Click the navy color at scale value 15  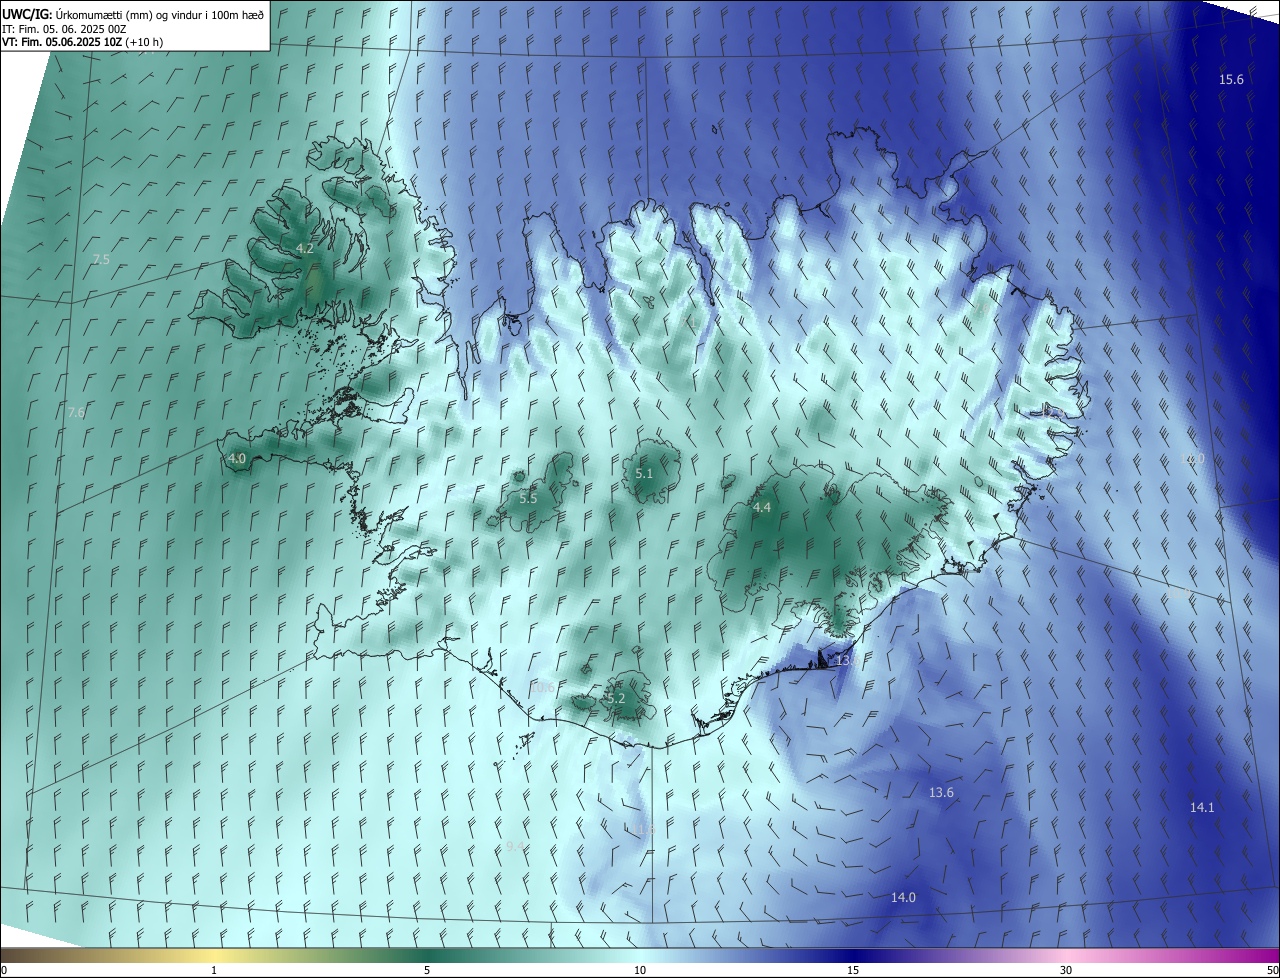click(x=853, y=956)
